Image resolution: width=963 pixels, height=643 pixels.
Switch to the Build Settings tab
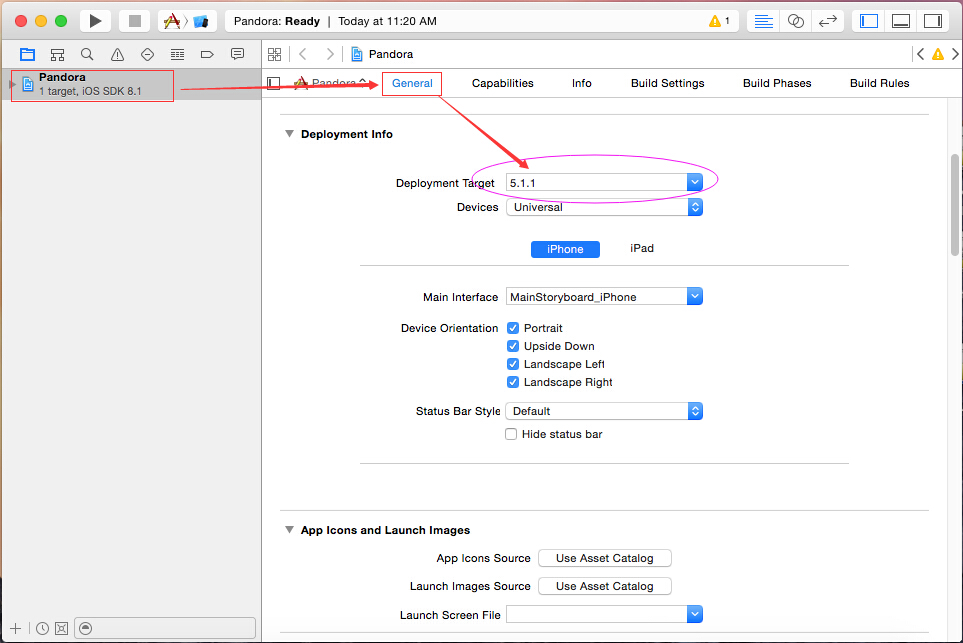pyautogui.click(x=668, y=83)
